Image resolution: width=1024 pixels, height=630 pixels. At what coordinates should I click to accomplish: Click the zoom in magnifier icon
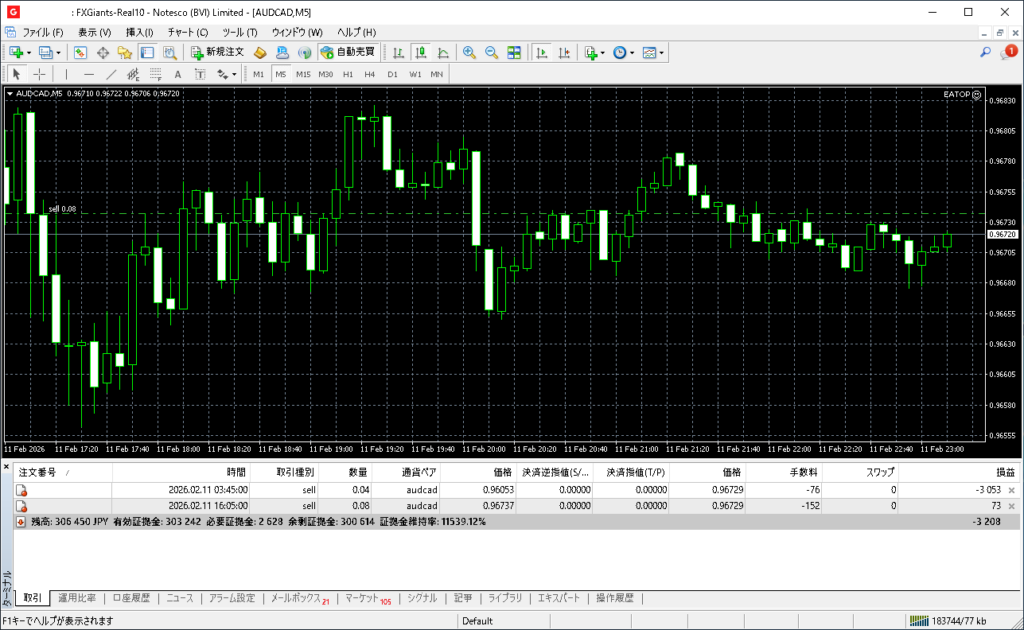pos(468,52)
